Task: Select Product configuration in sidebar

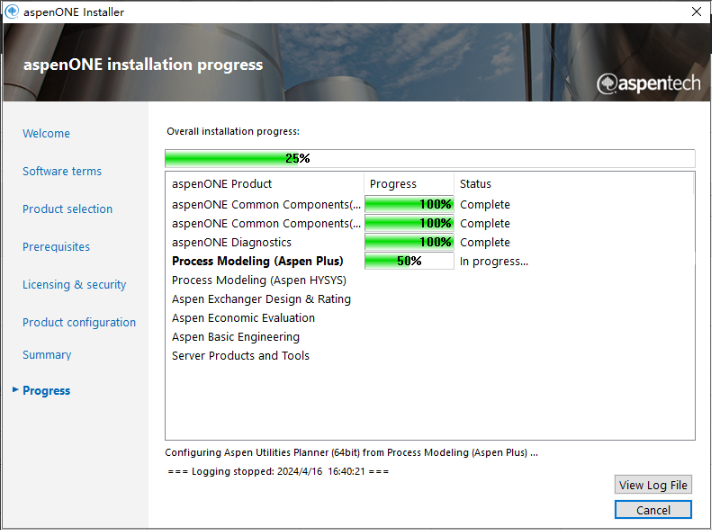Action: coord(79,322)
